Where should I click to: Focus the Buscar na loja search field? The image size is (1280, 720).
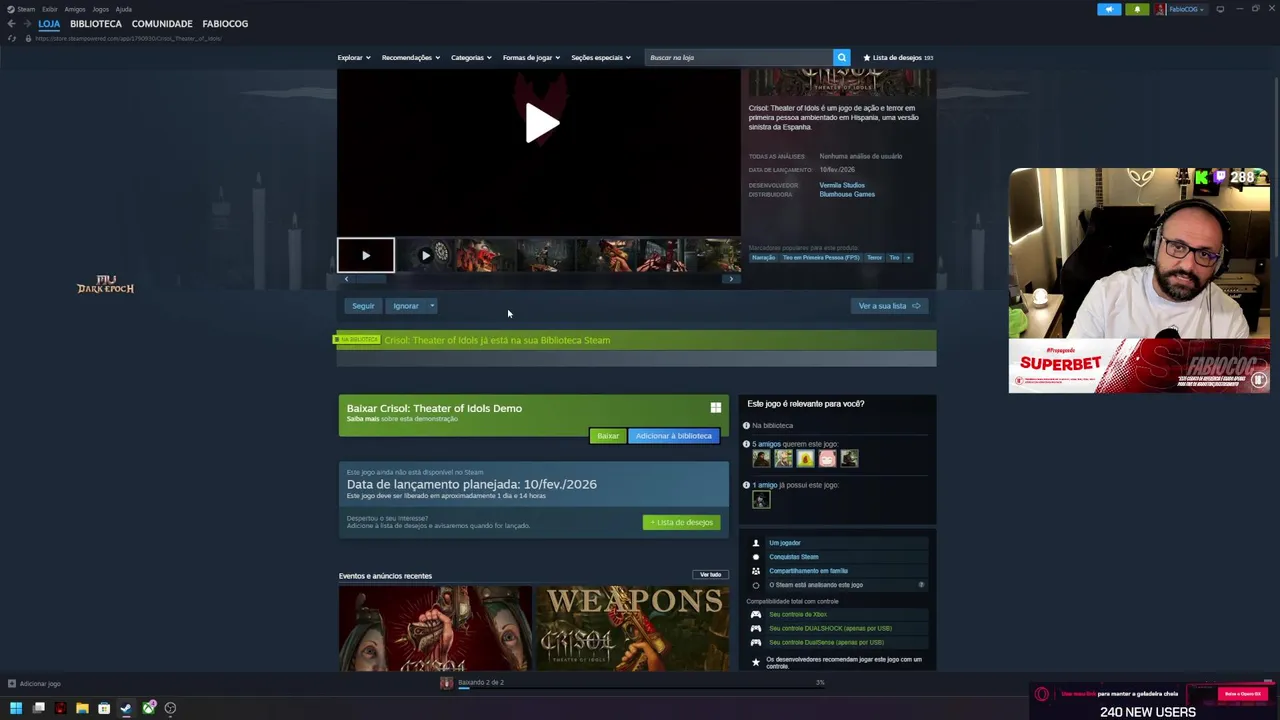point(738,57)
